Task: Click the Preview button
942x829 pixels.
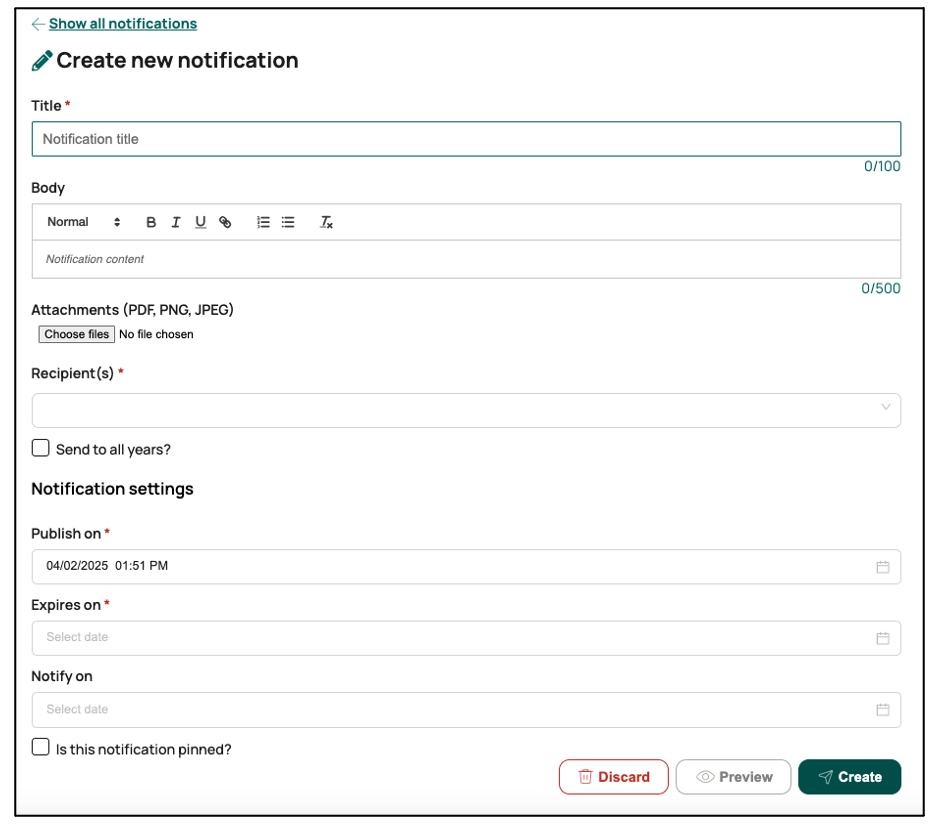Action: (733, 777)
